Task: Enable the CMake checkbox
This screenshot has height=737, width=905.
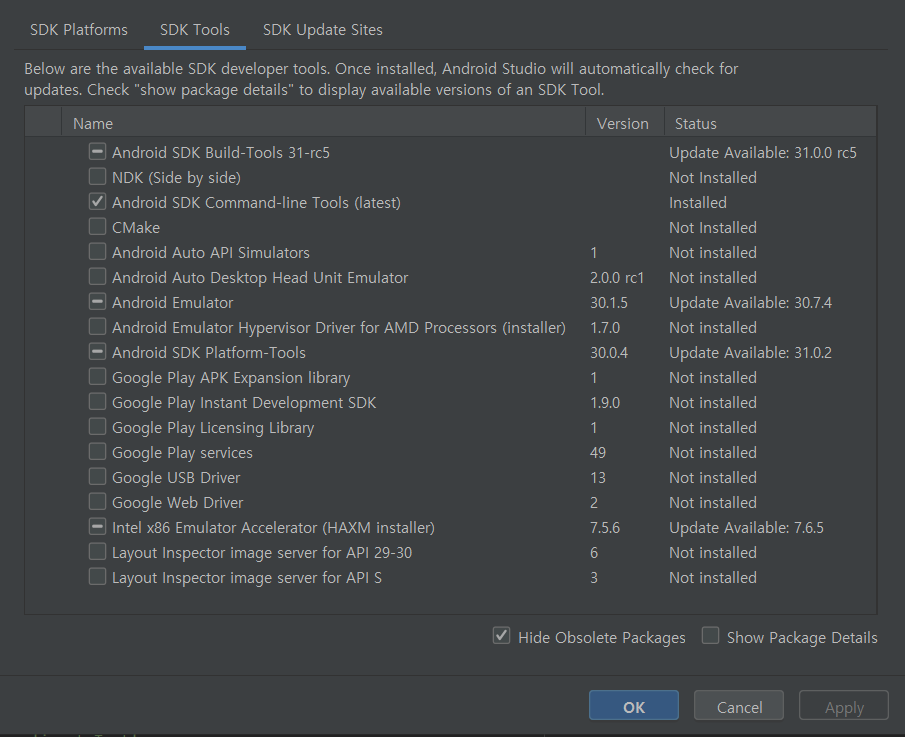Action: [98, 227]
